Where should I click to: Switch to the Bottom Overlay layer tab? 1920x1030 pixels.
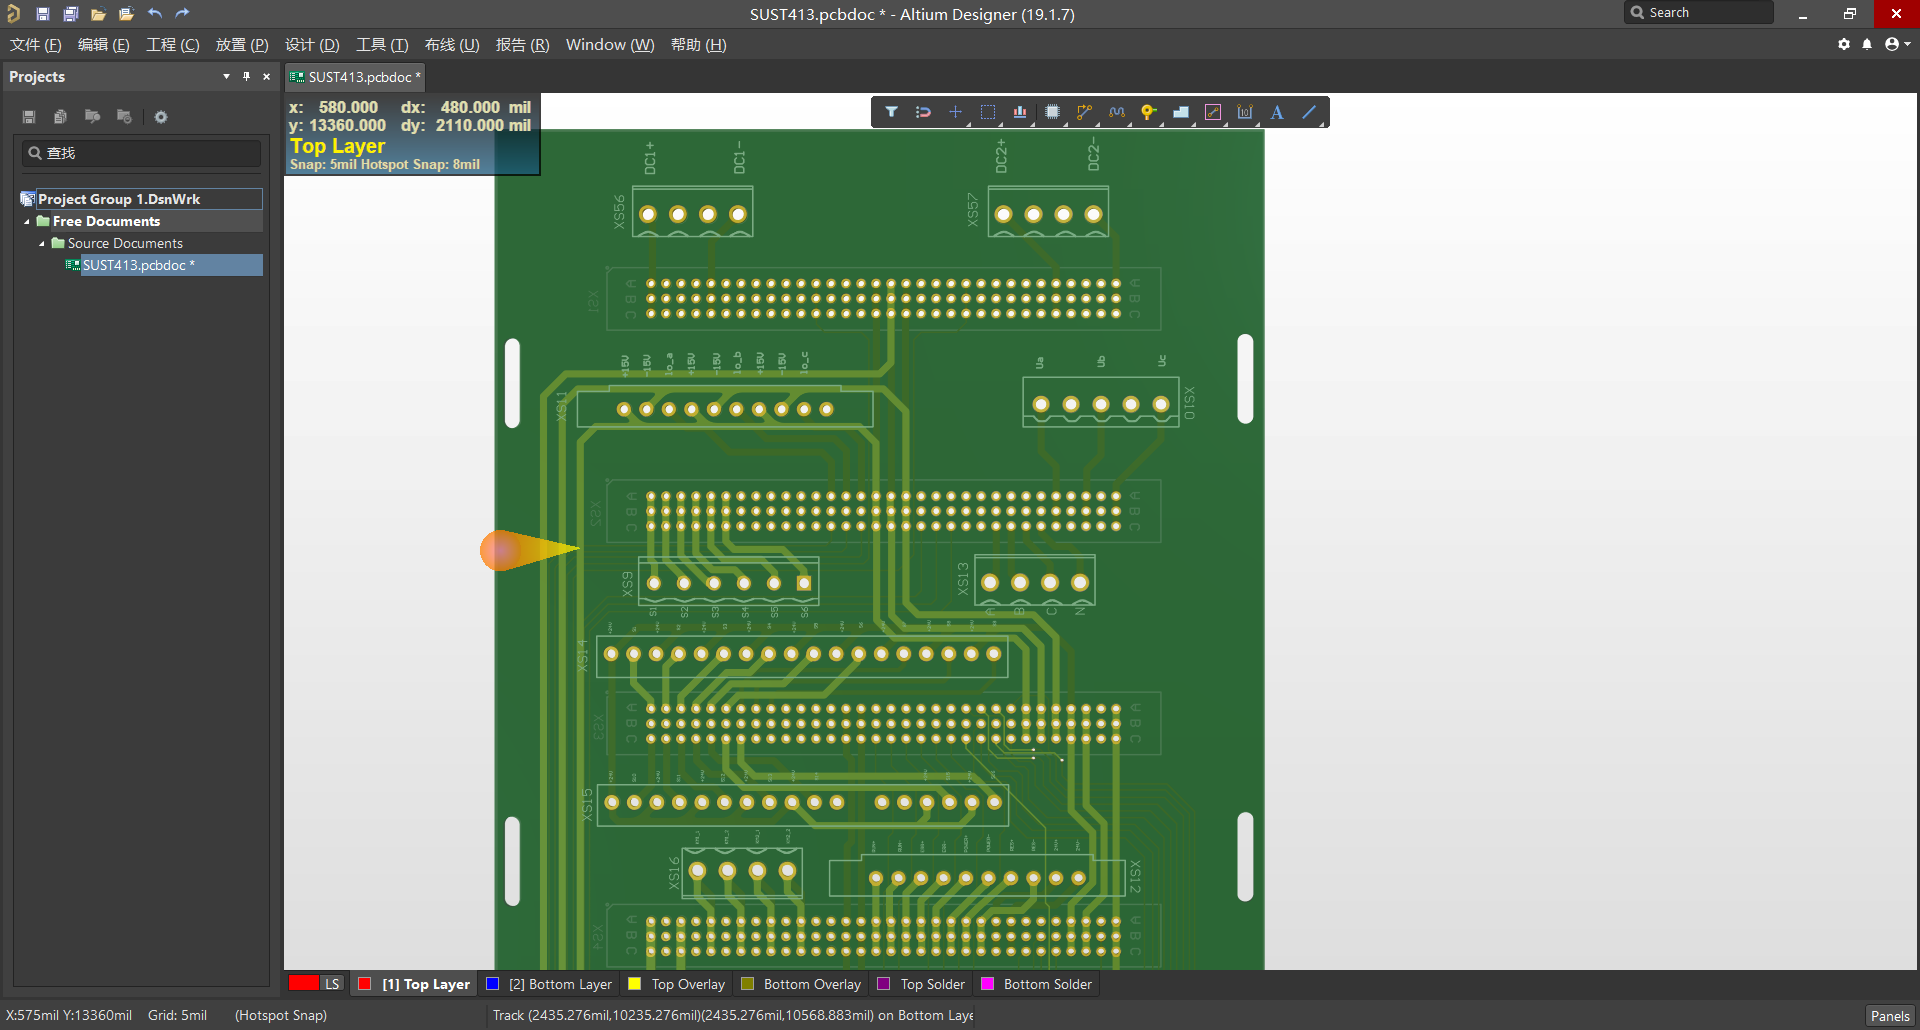tap(801, 984)
